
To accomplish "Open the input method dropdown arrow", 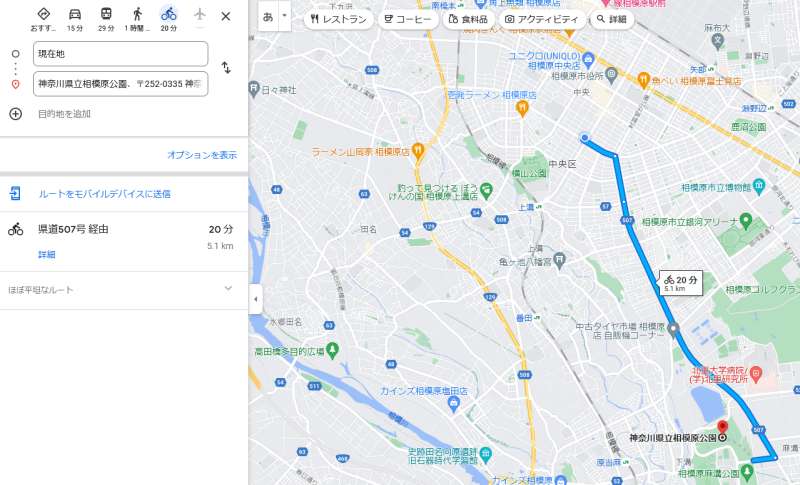I will tap(284, 16).
